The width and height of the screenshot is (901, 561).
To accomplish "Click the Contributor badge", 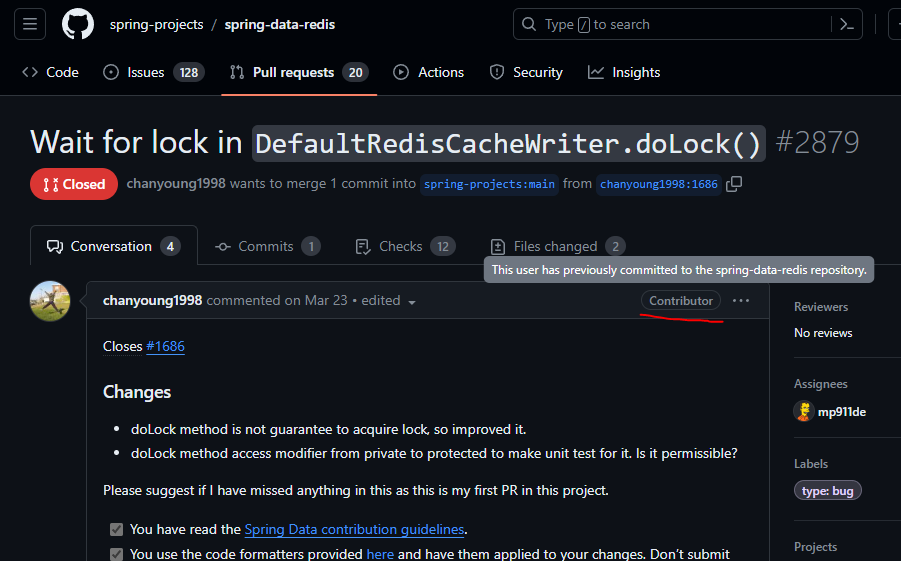I will point(681,301).
